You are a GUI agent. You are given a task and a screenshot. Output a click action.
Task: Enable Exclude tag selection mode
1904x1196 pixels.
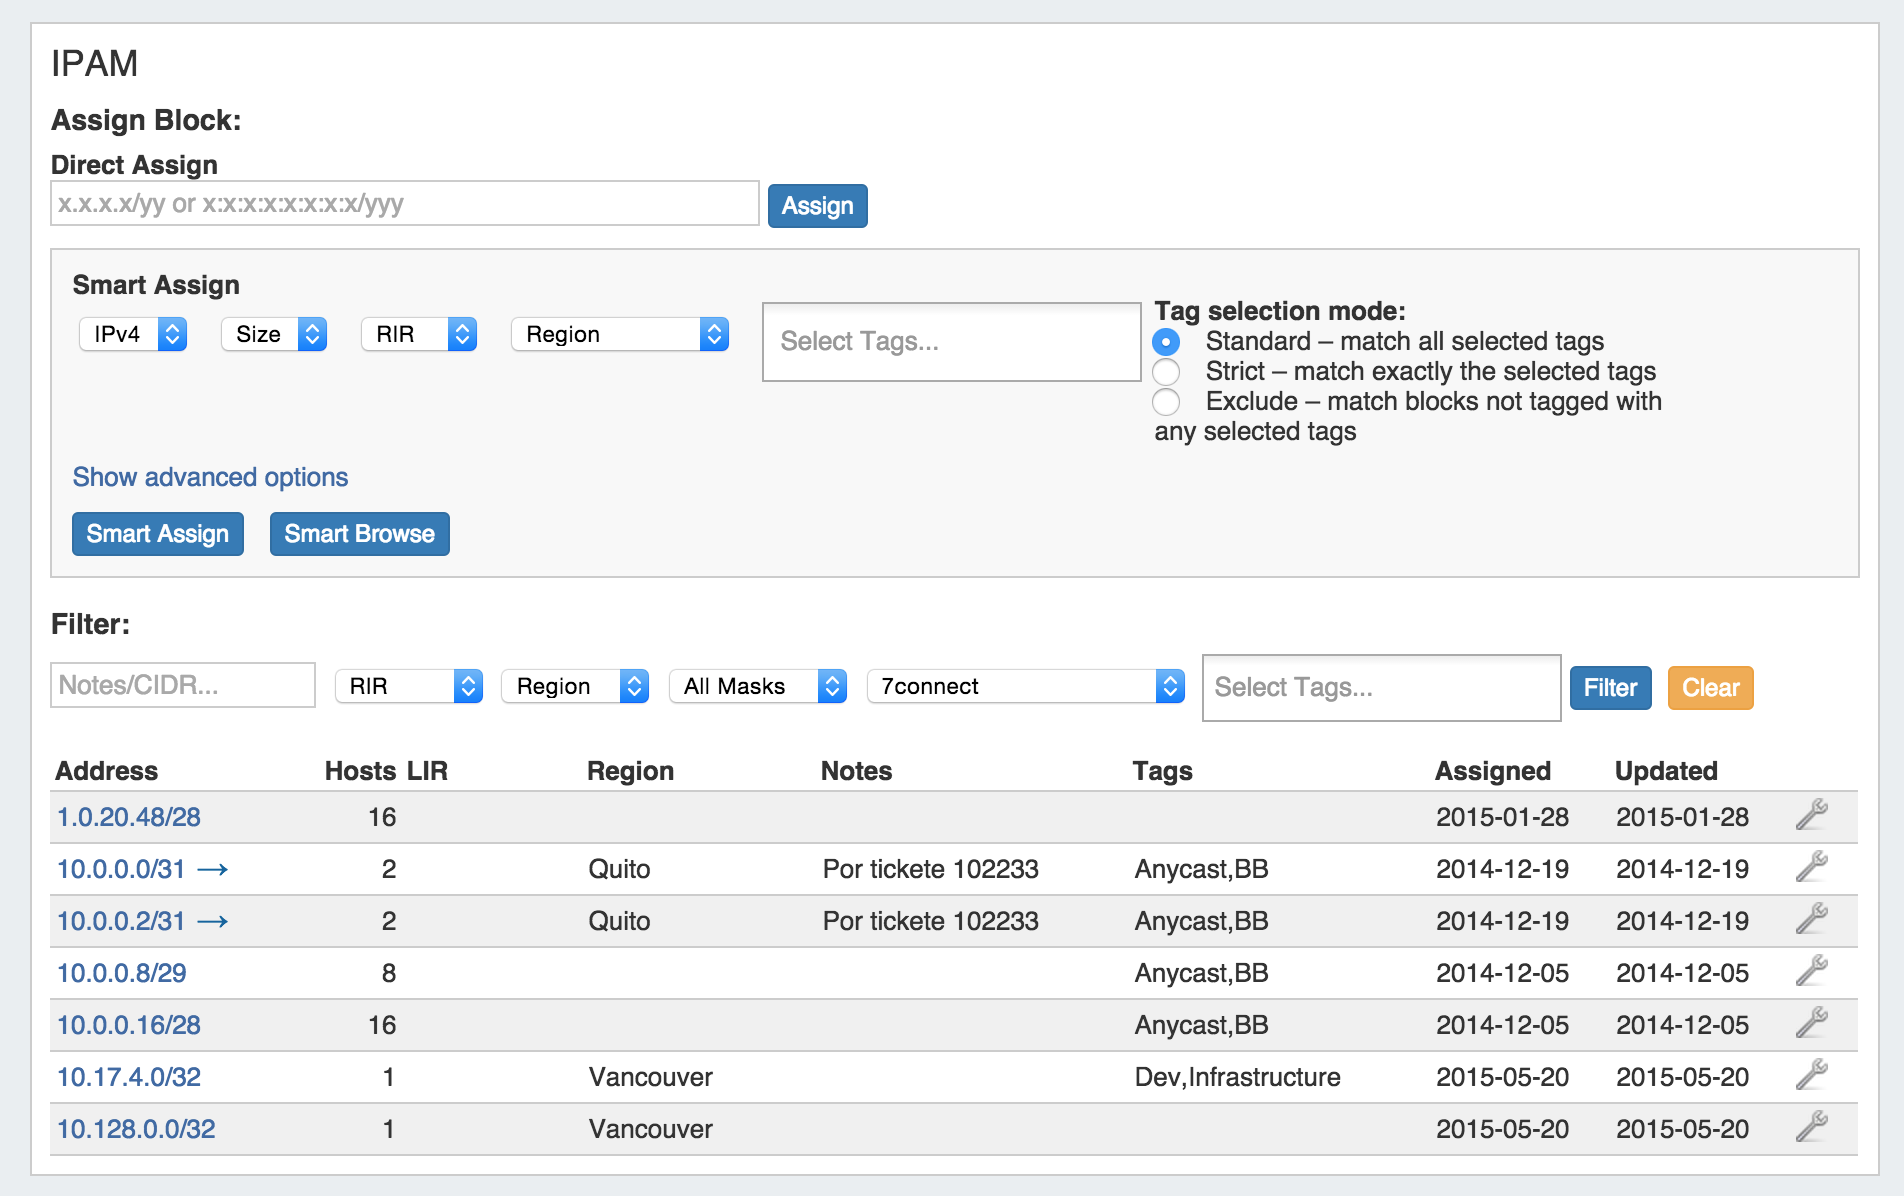pyautogui.click(x=1166, y=402)
